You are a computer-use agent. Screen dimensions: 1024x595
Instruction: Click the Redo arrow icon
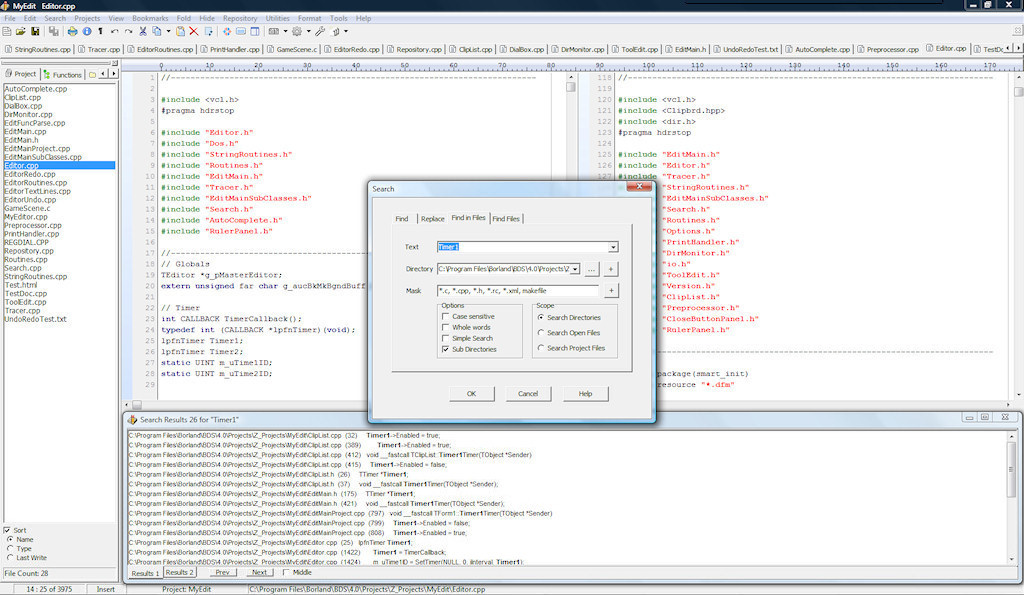point(129,31)
